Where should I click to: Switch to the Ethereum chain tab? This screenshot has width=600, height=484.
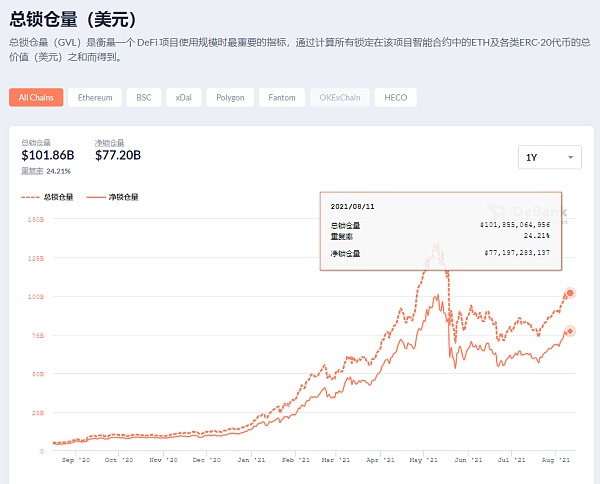coord(97,97)
